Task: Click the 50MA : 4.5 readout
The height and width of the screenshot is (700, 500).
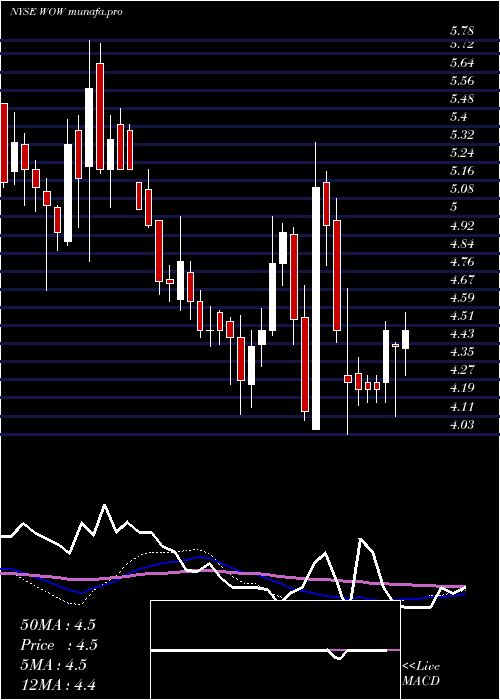Action: (x=58, y=625)
